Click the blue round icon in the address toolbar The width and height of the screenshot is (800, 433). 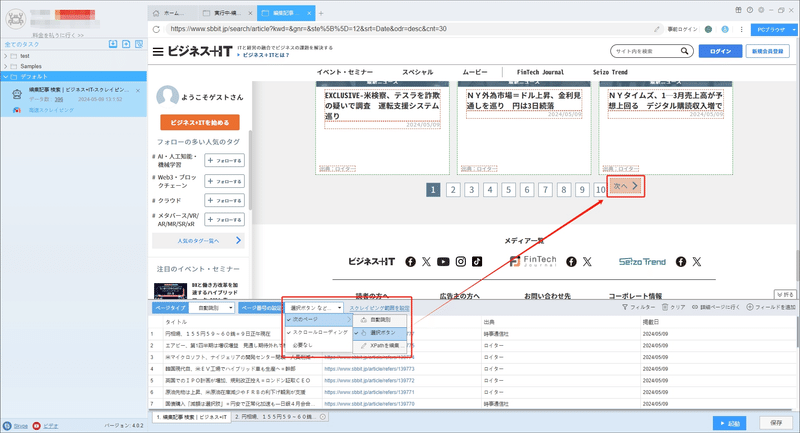pos(725,29)
